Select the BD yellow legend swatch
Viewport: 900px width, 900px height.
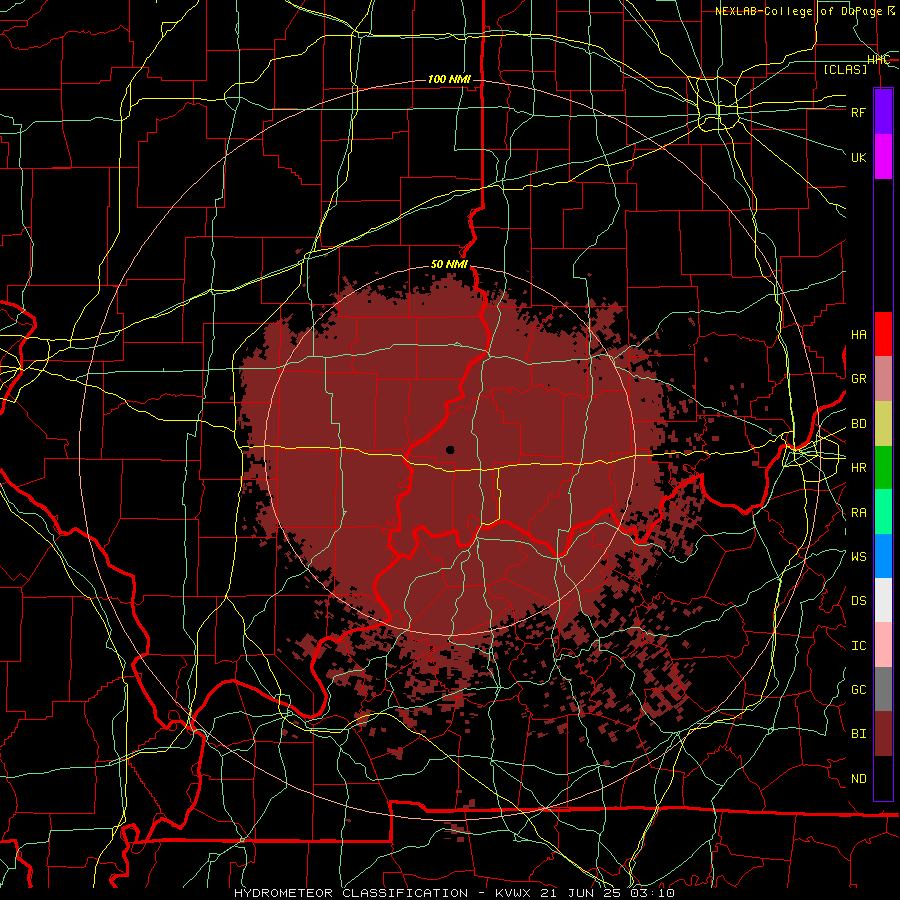tap(883, 424)
